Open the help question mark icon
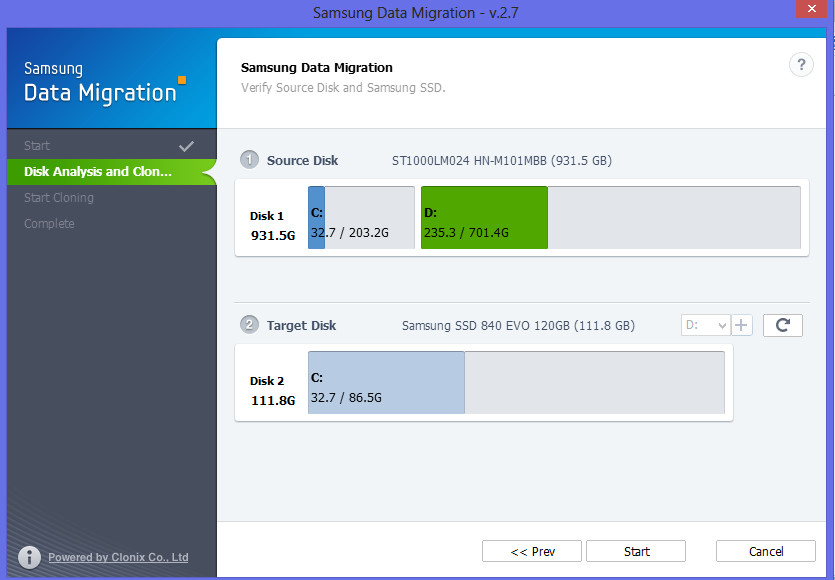The height and width of the screenshot is (580, 835). click(x=801, y=64)
